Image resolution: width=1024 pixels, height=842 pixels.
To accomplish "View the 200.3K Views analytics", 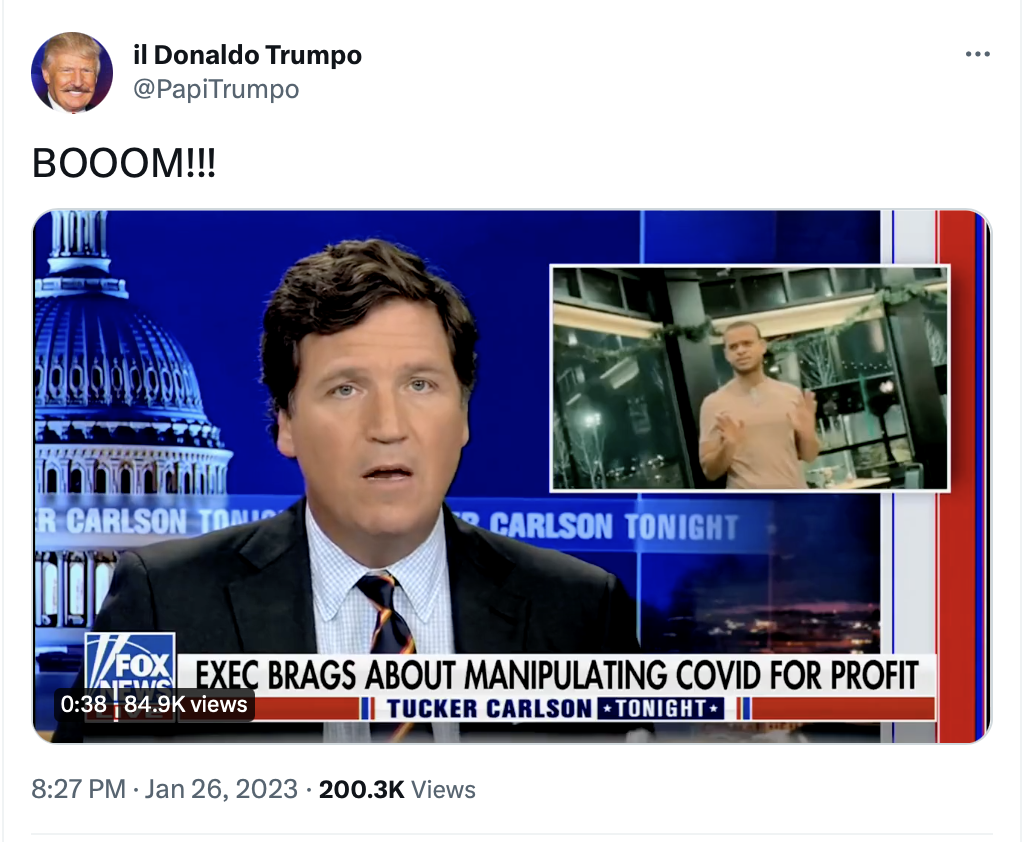I will pos(397,789).
